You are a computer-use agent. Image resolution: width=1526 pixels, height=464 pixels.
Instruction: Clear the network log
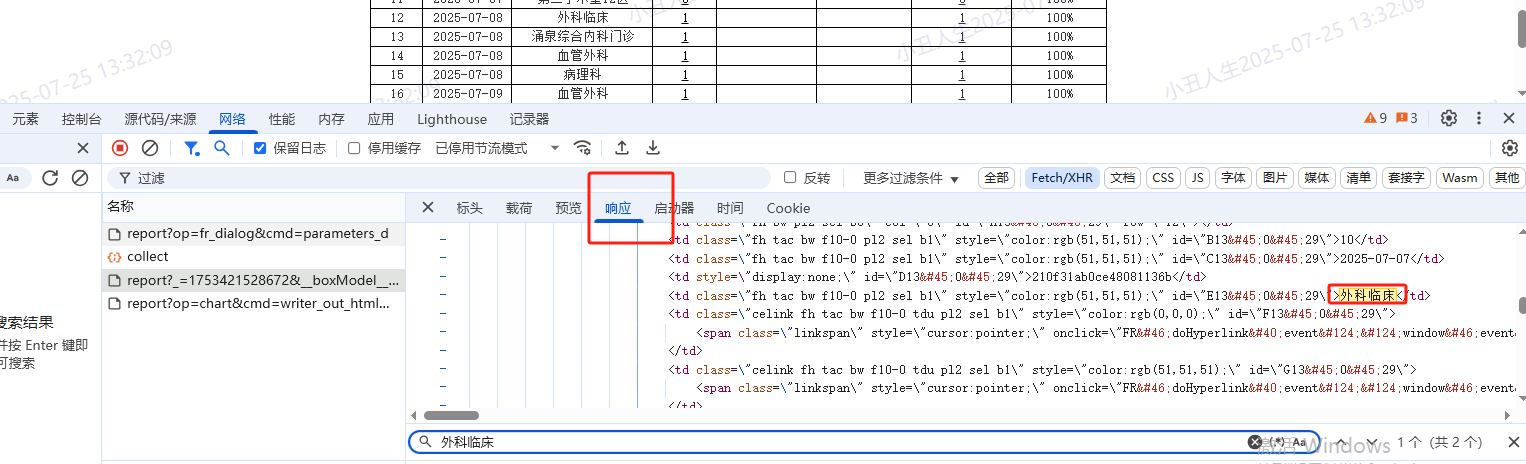[x=149, y=148]
